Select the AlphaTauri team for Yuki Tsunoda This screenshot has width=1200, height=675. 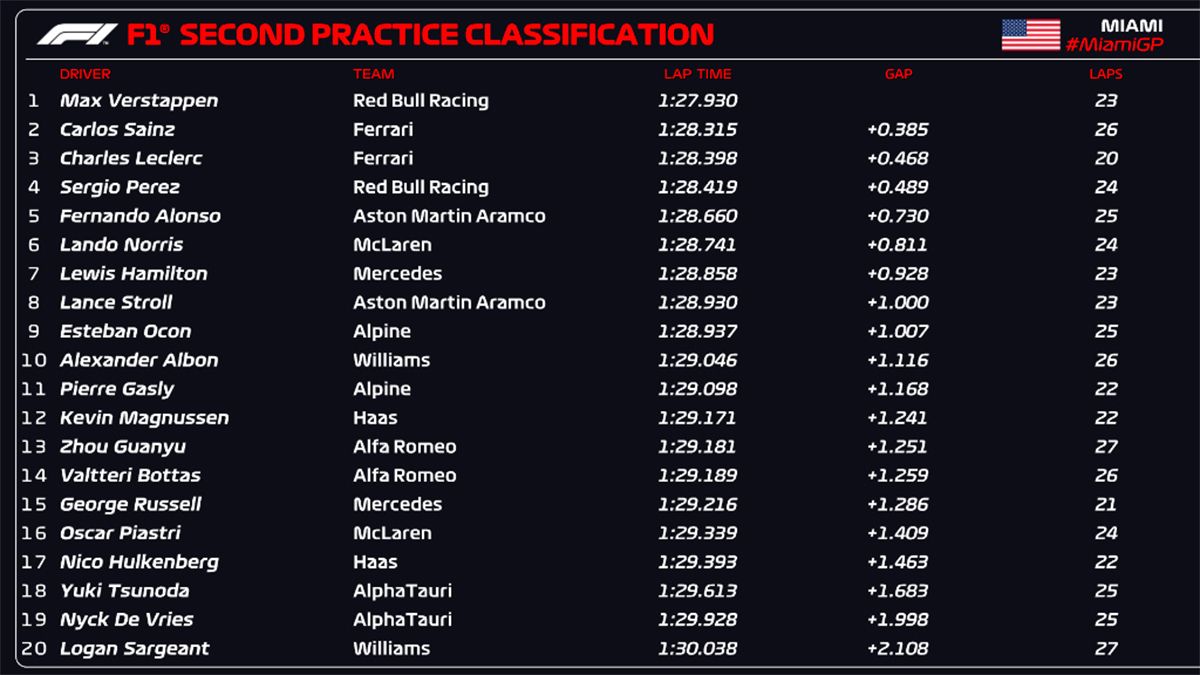(402, 591)
